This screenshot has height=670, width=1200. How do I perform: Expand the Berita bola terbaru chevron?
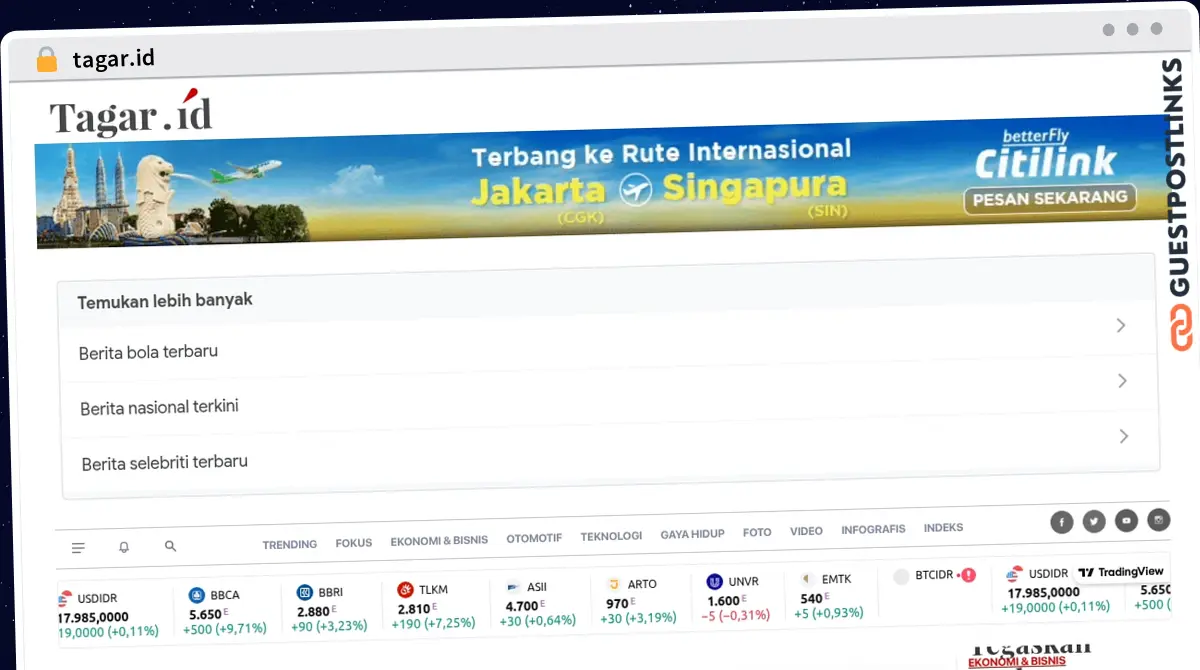coord(1121,325)
